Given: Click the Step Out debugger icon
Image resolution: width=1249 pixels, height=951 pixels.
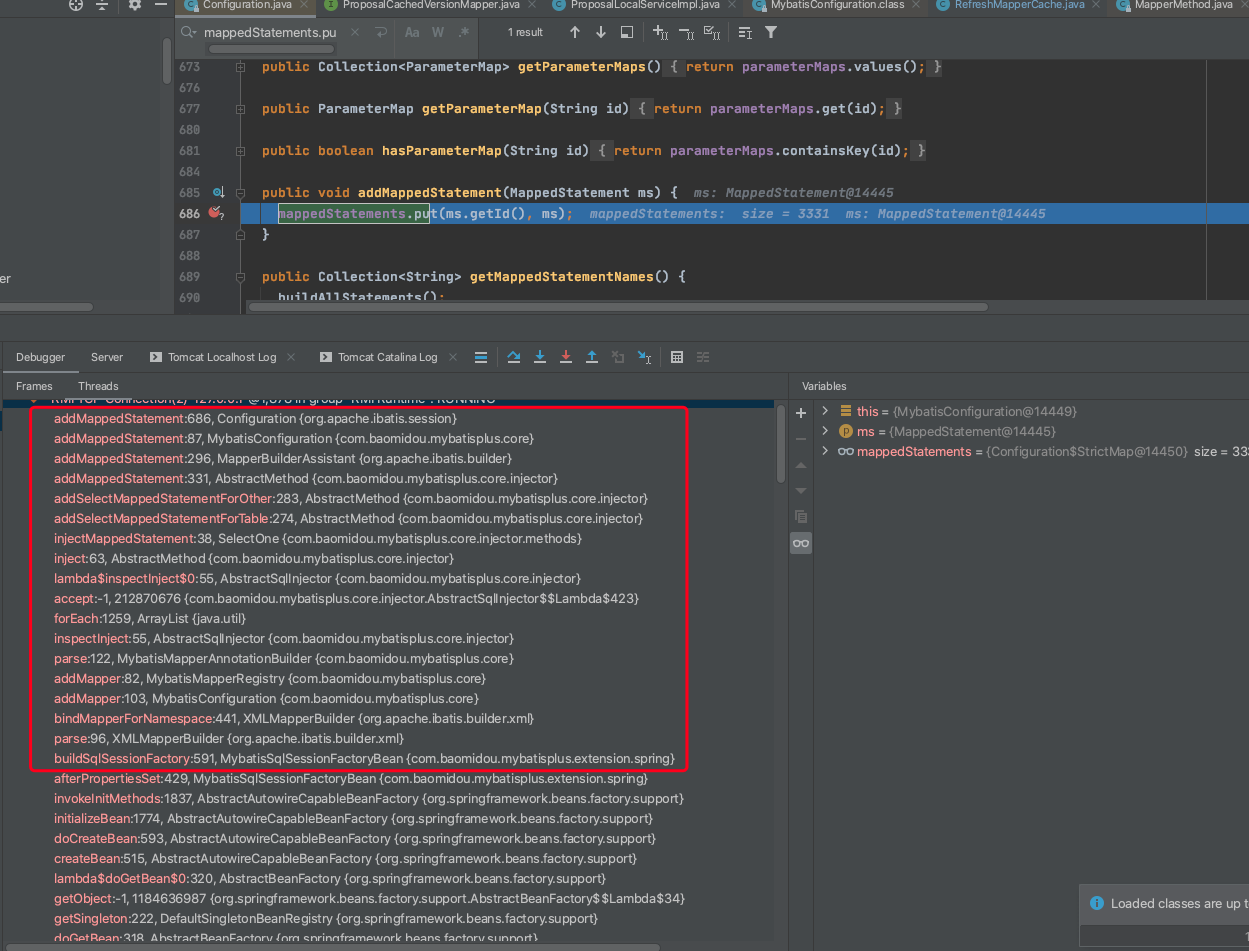Looking at the screenshot, I should (x=592, y=357).
